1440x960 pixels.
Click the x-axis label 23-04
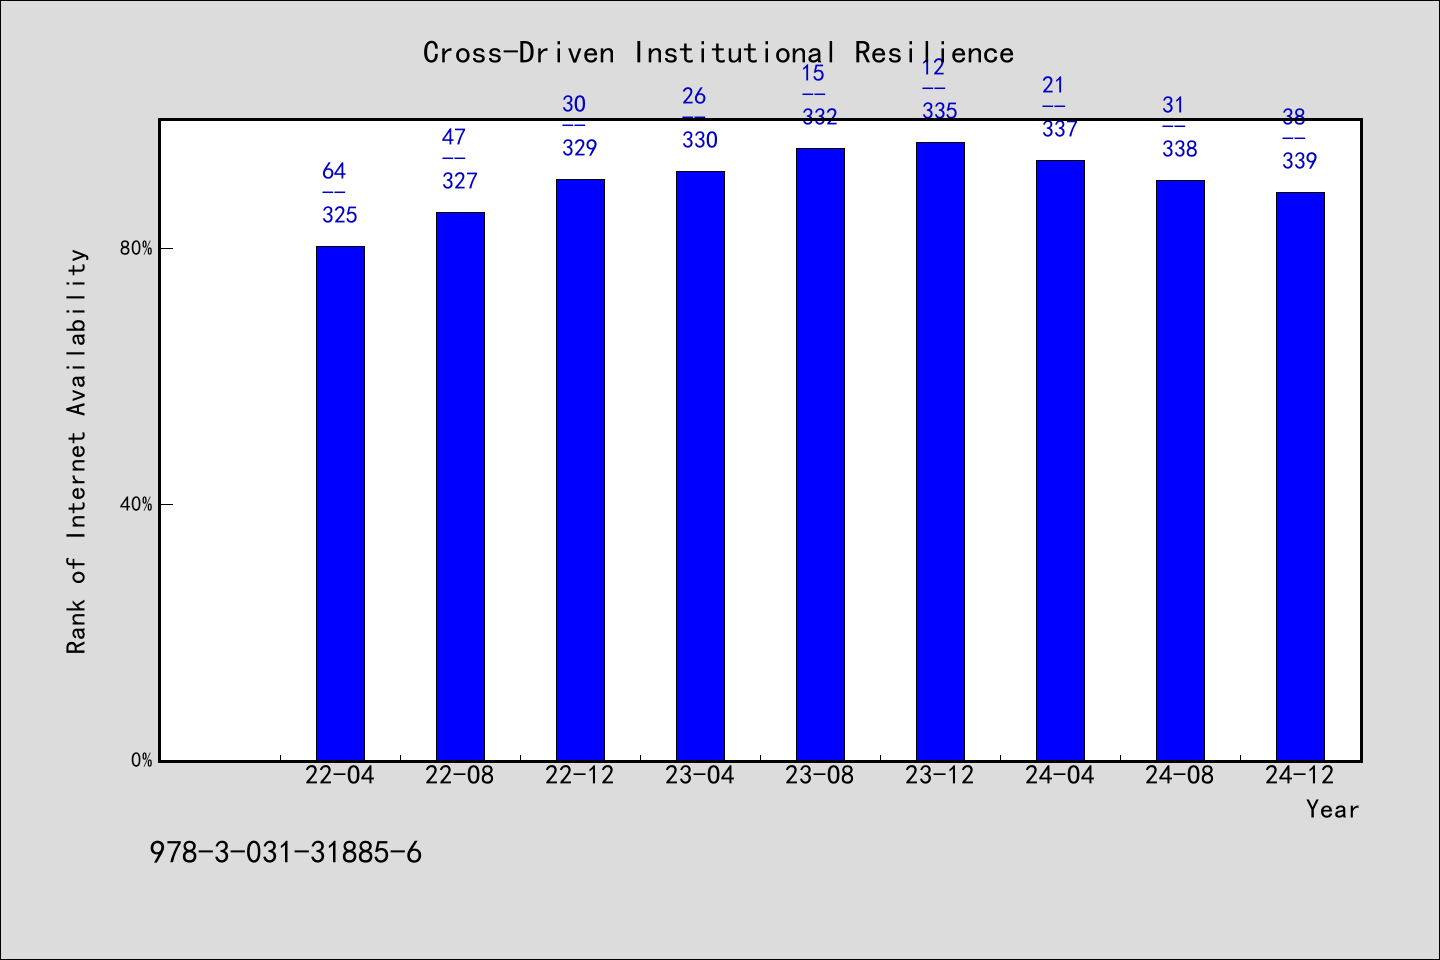click(700, 775)
